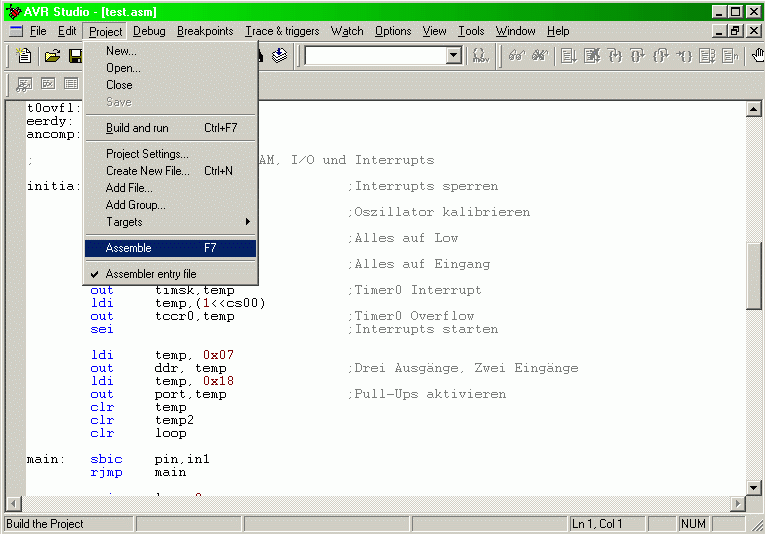The height and width of the screenshot is (534, 765).
Task: Click the run-to-cursor braces icon
Action: (x=684, y=56)
